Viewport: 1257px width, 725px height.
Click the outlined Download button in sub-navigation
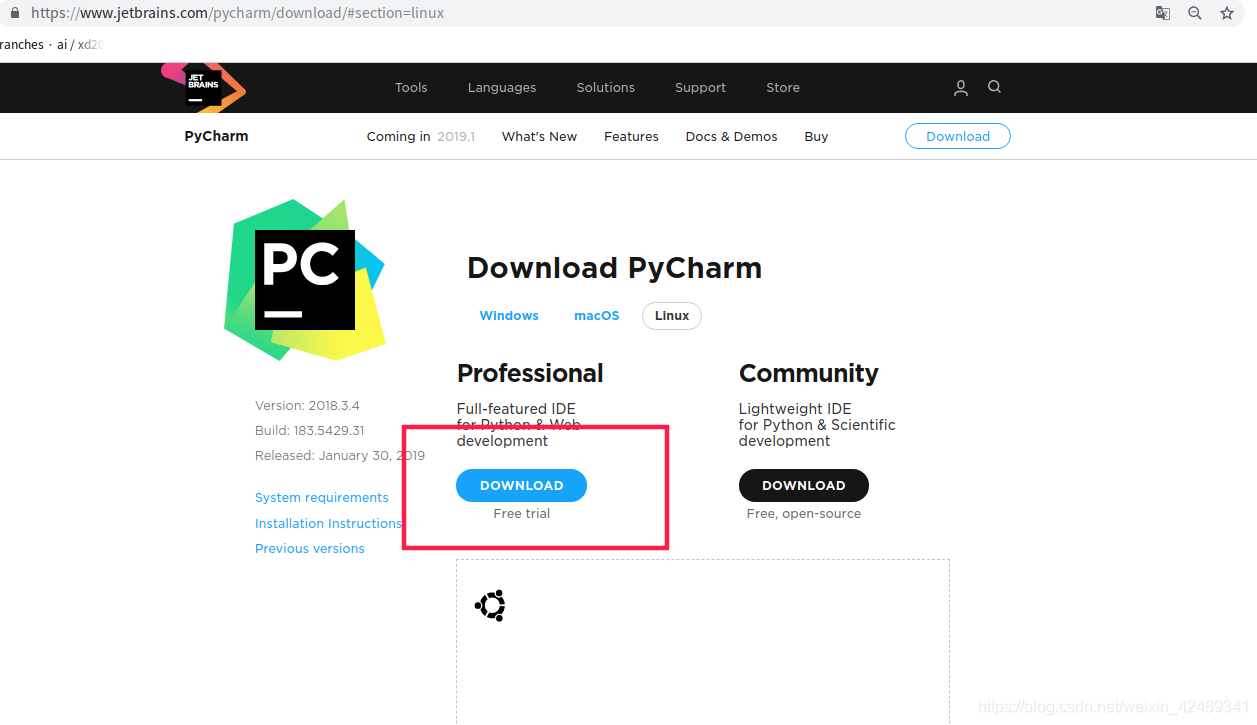(x=958, y=136)
